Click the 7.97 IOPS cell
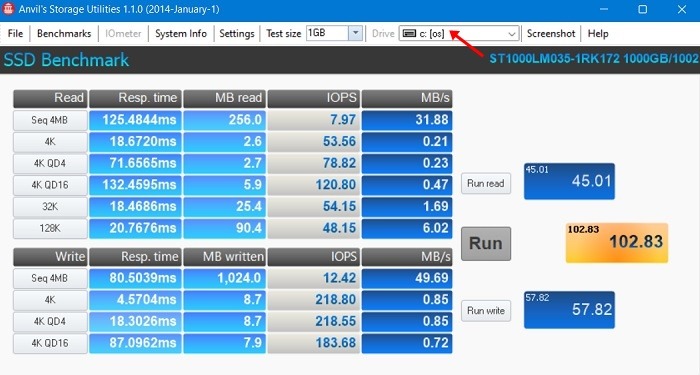700x375 pixels. (313, 120)
